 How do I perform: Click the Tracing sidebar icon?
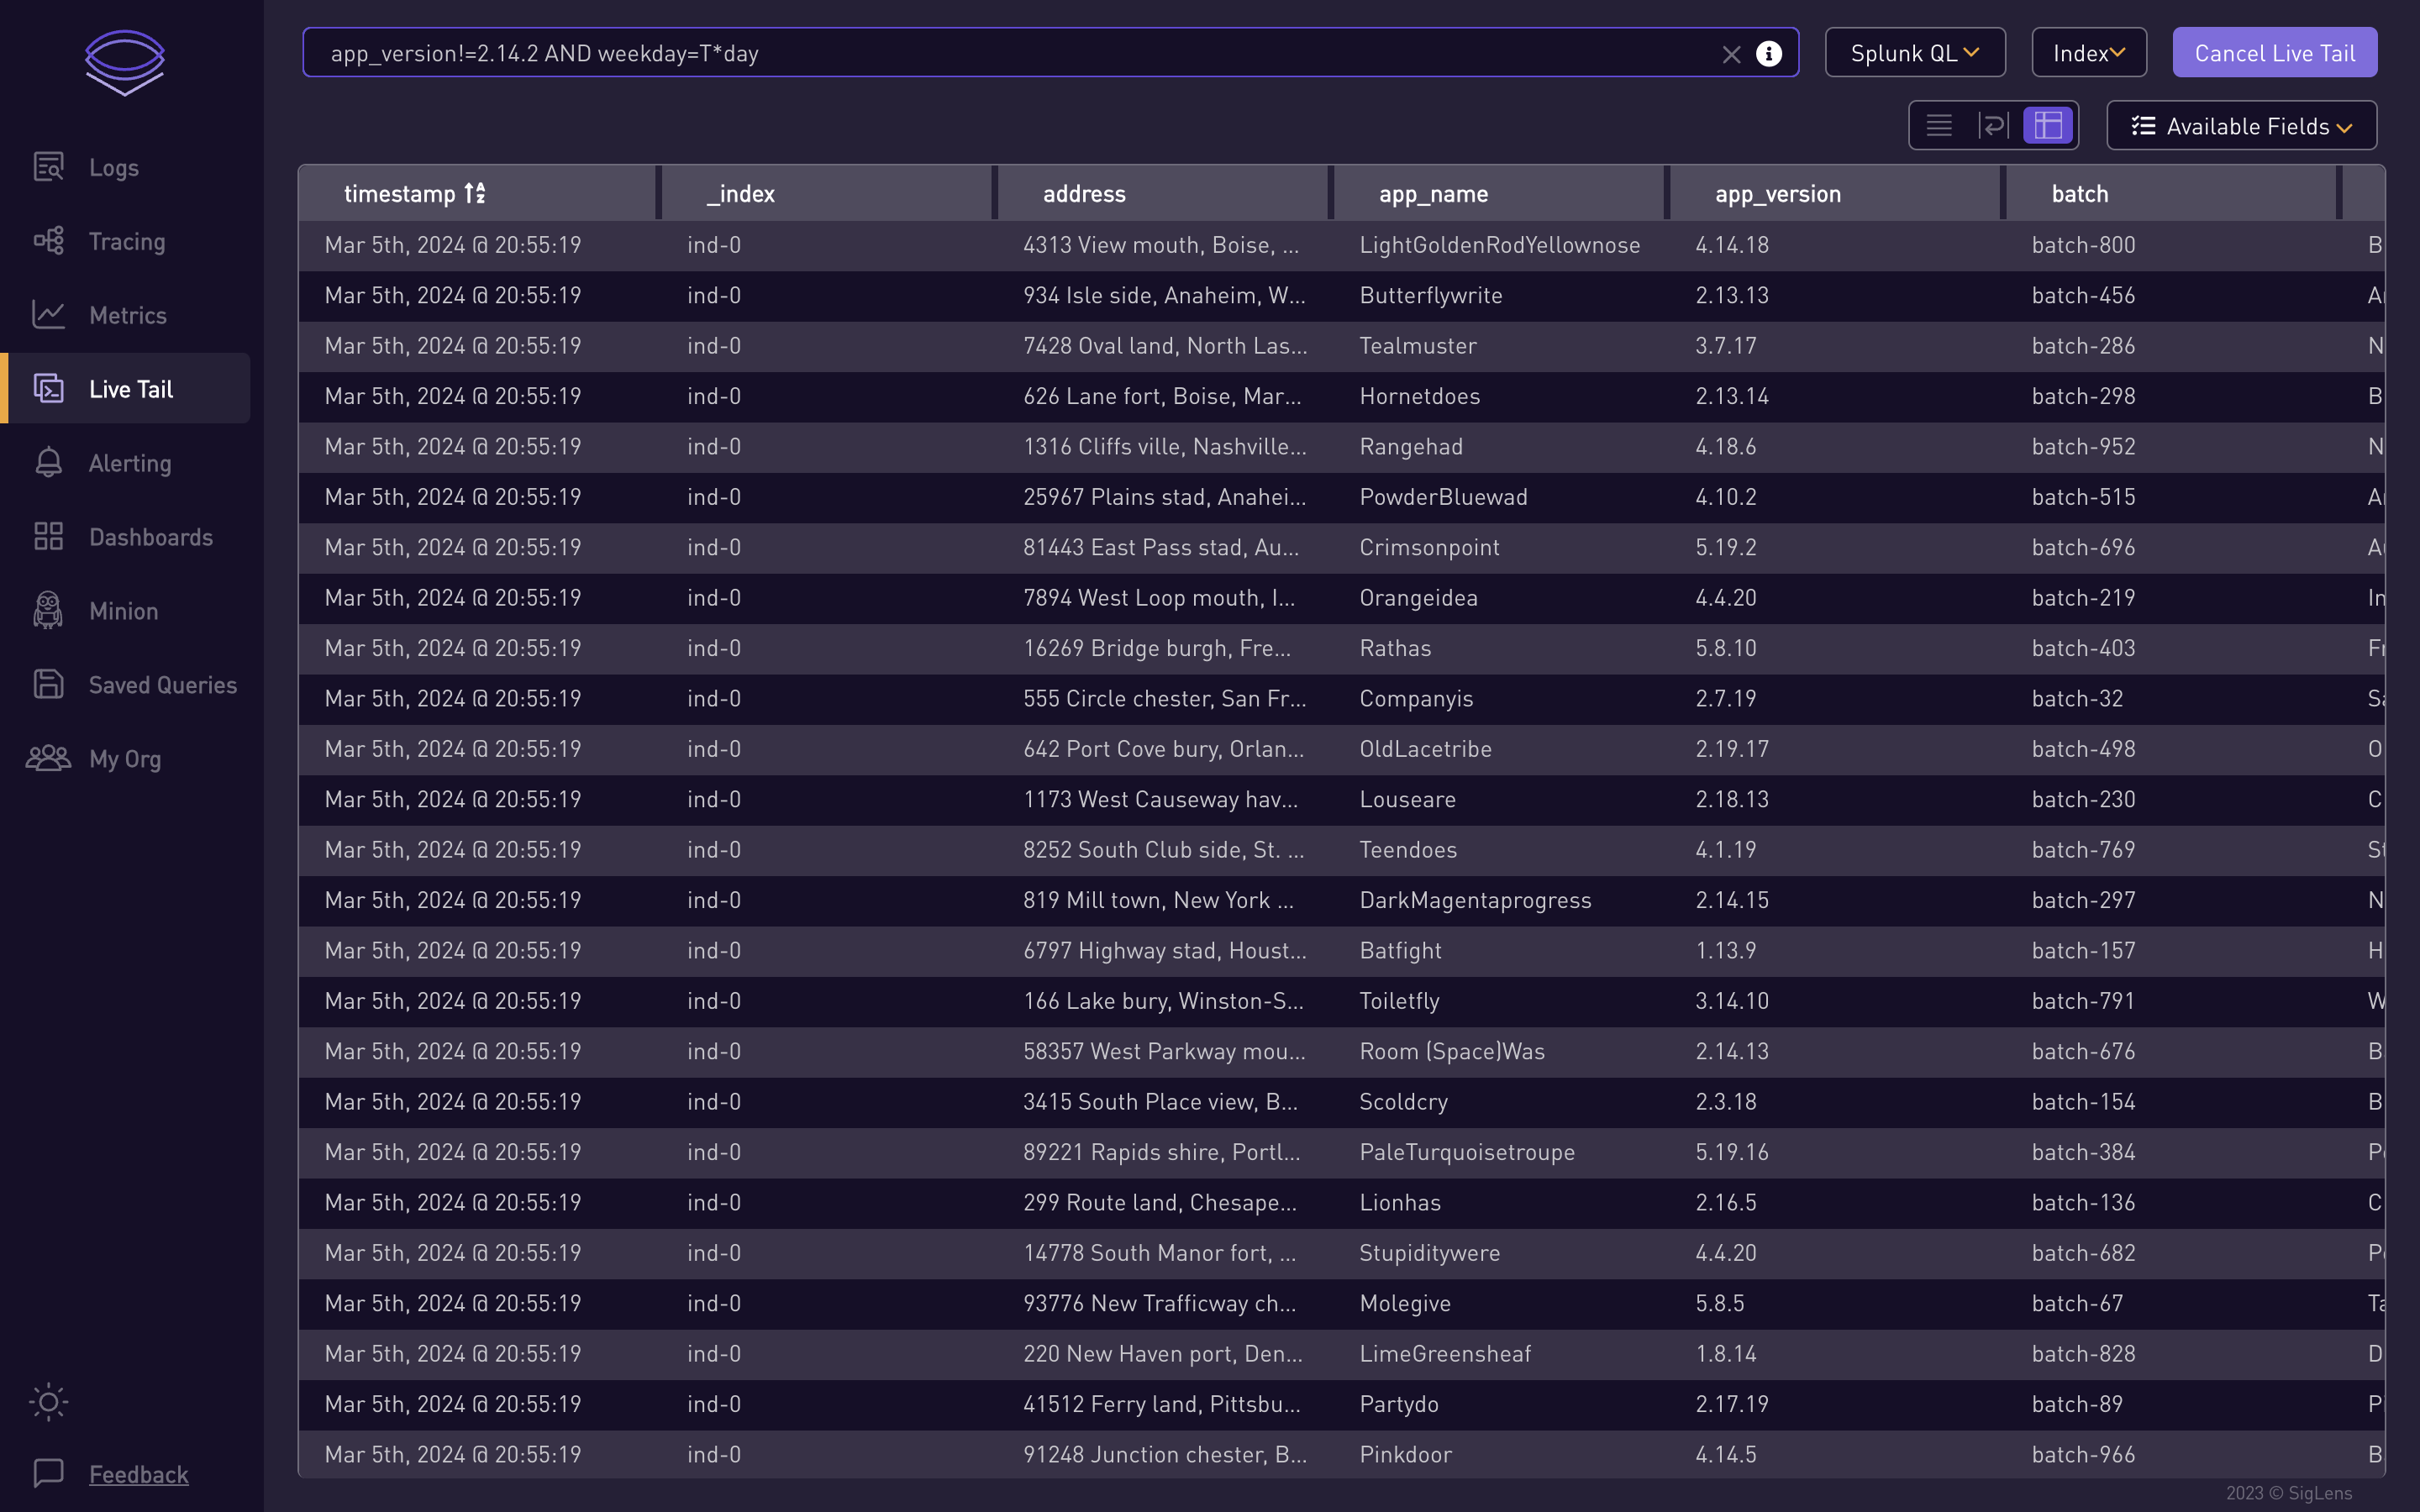[48, 241]
